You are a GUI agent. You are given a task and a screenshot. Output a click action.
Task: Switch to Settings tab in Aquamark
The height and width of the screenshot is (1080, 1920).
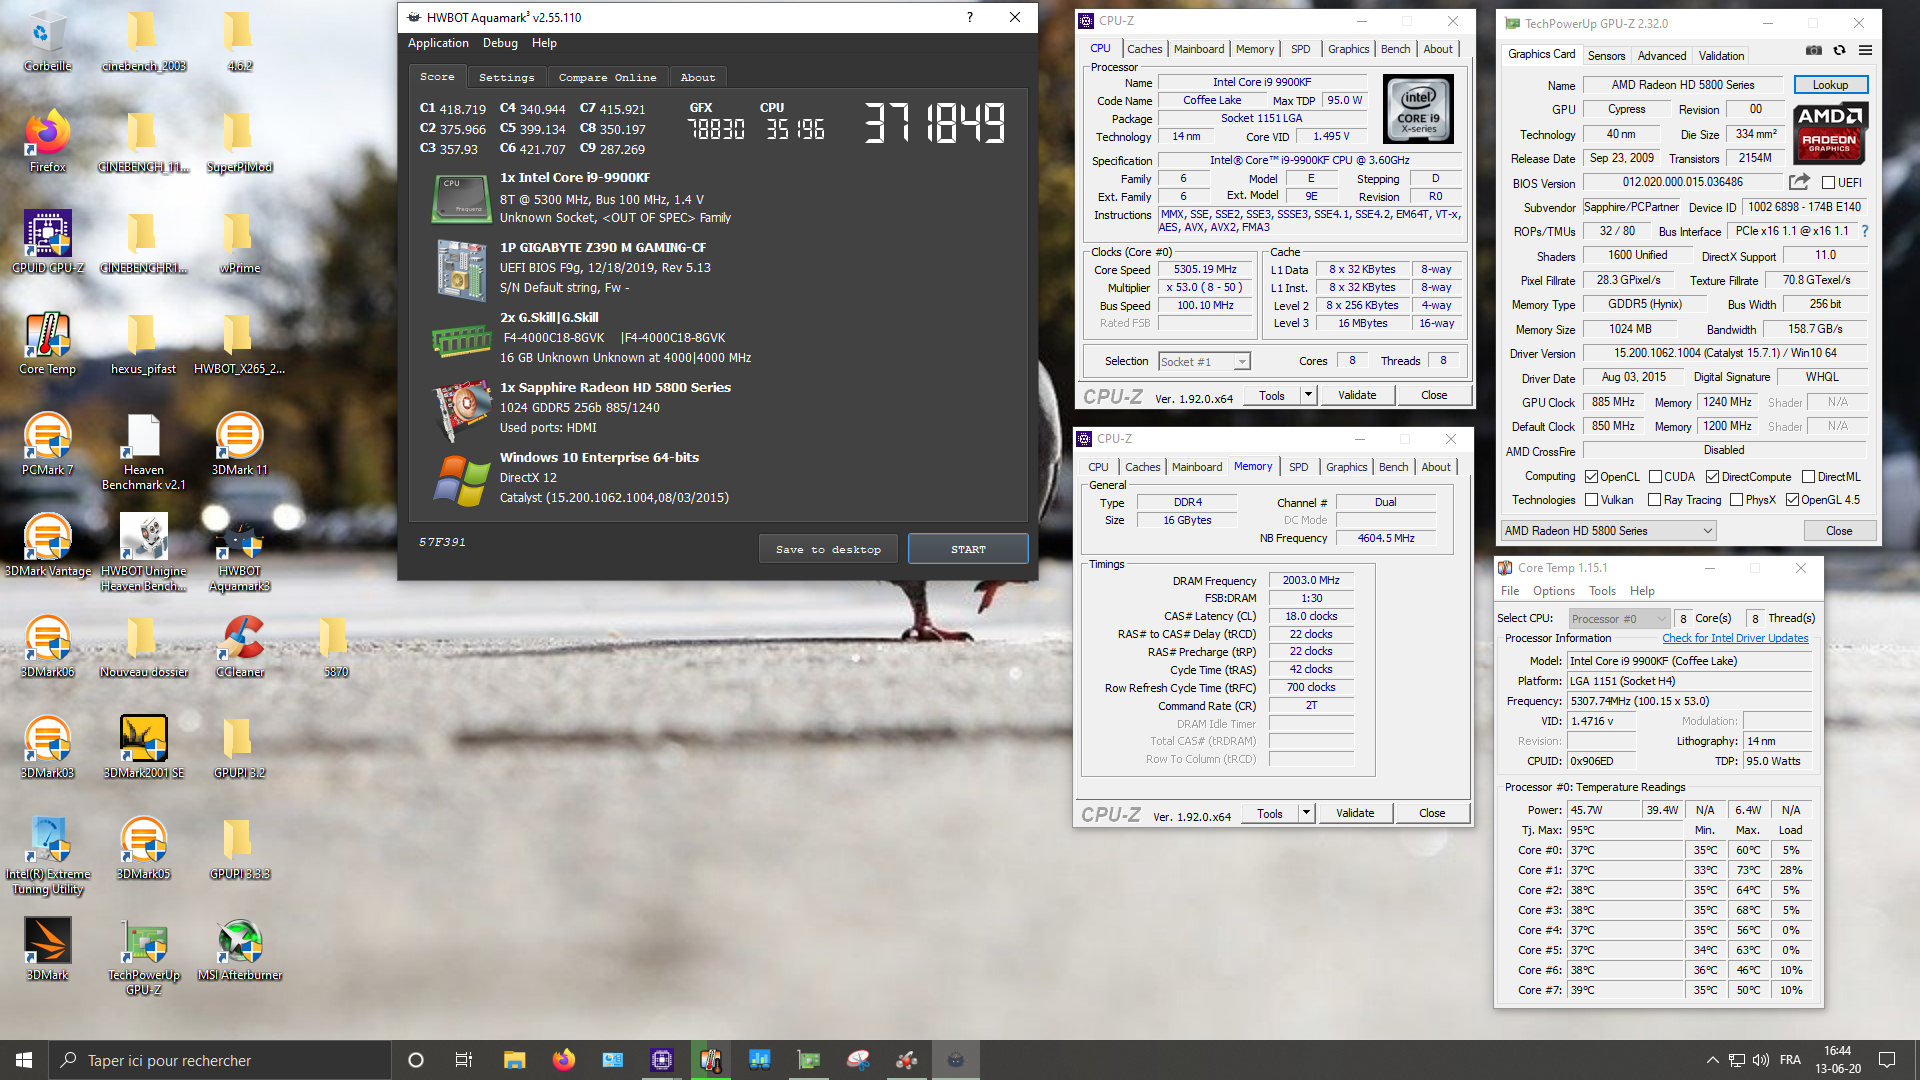tap(506, 77)
